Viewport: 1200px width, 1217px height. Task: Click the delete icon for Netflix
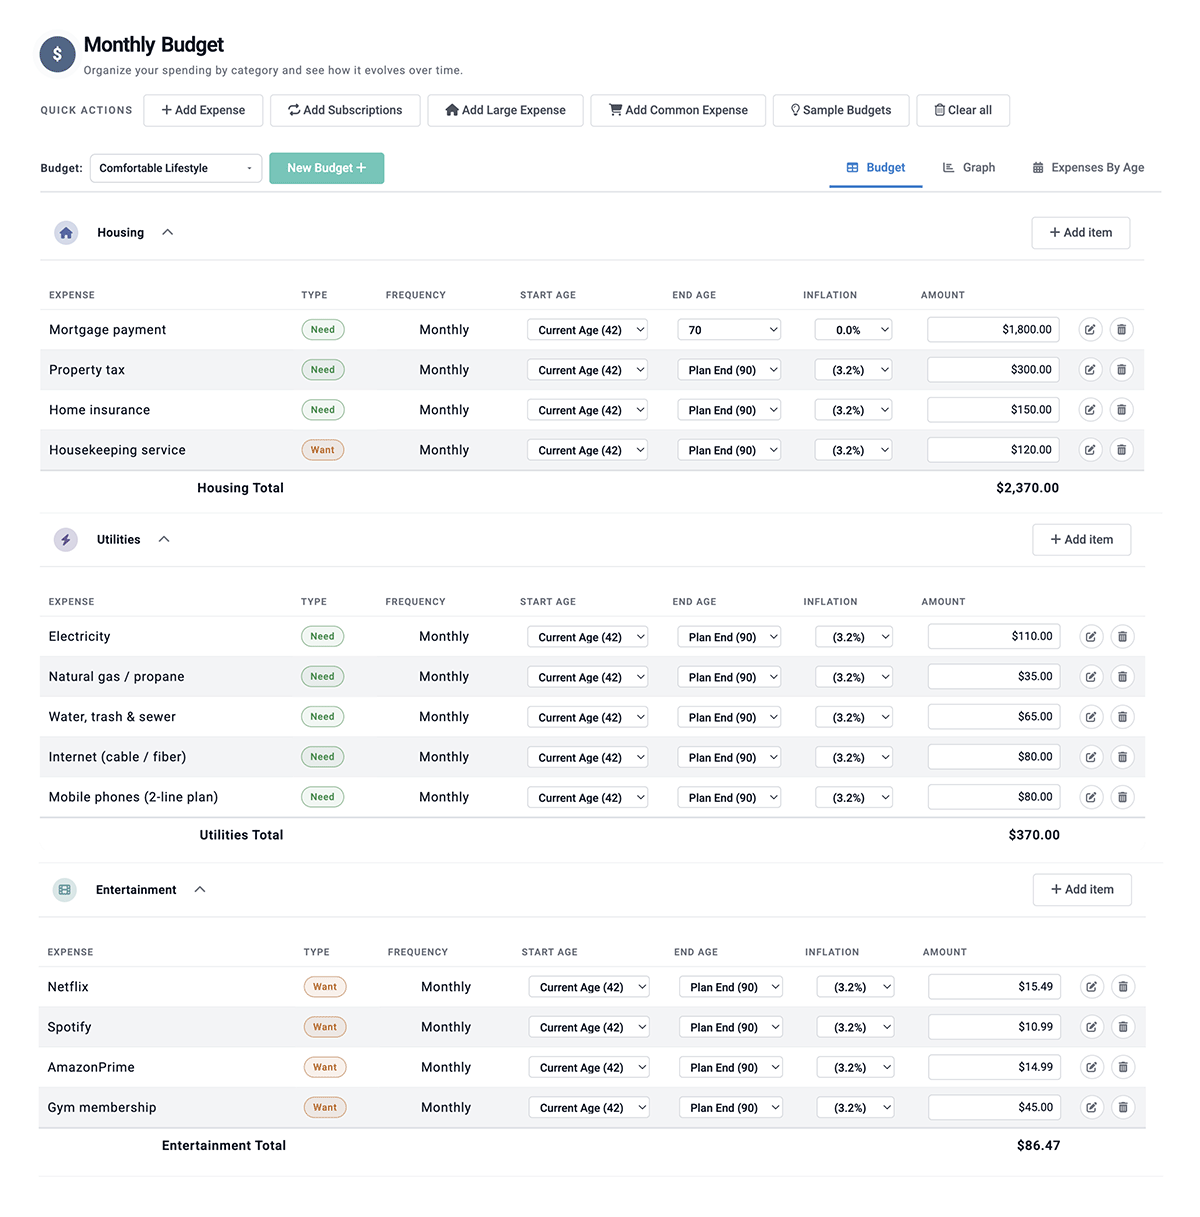(1123, 986)
